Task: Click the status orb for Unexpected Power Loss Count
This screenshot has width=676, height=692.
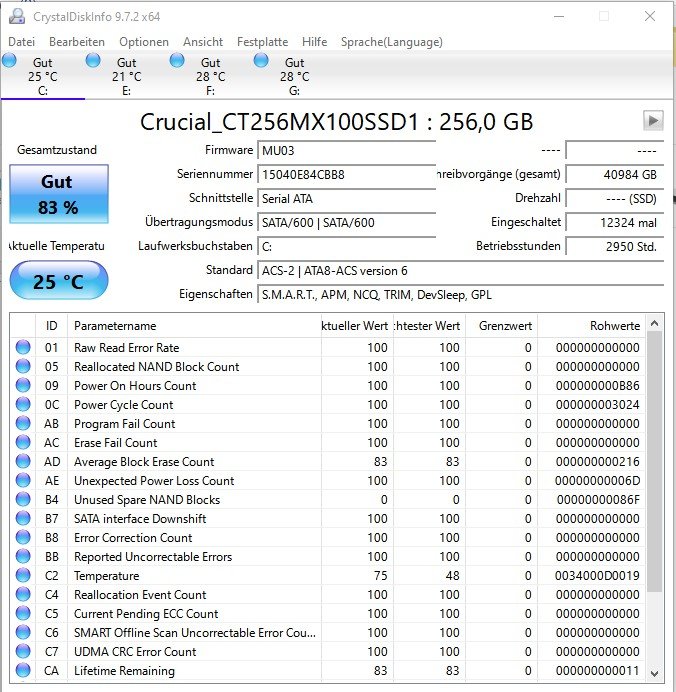Action: click(23, 480)
